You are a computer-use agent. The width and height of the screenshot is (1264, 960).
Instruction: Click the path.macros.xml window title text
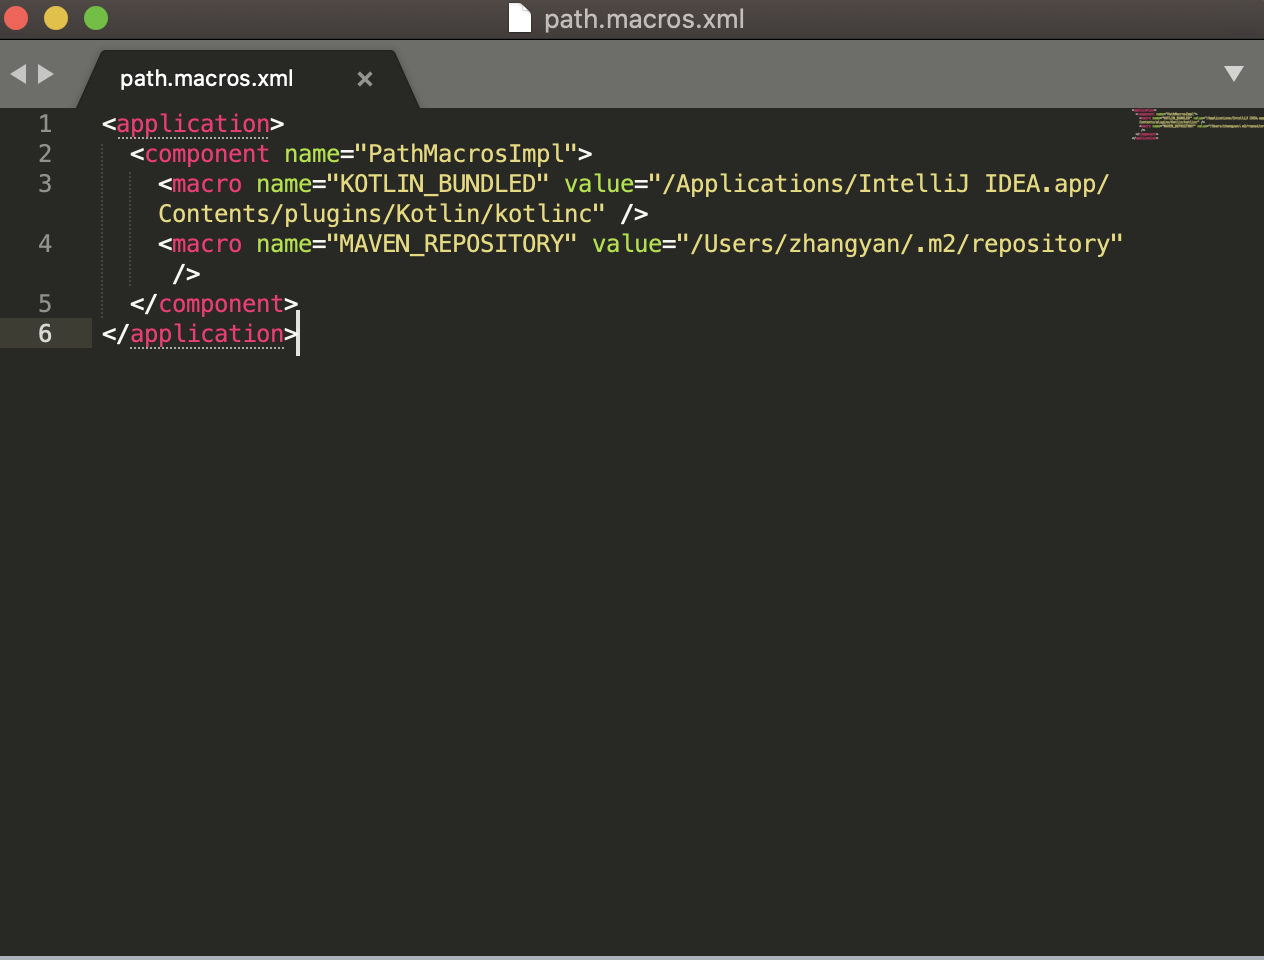click(x=644, y=19)
